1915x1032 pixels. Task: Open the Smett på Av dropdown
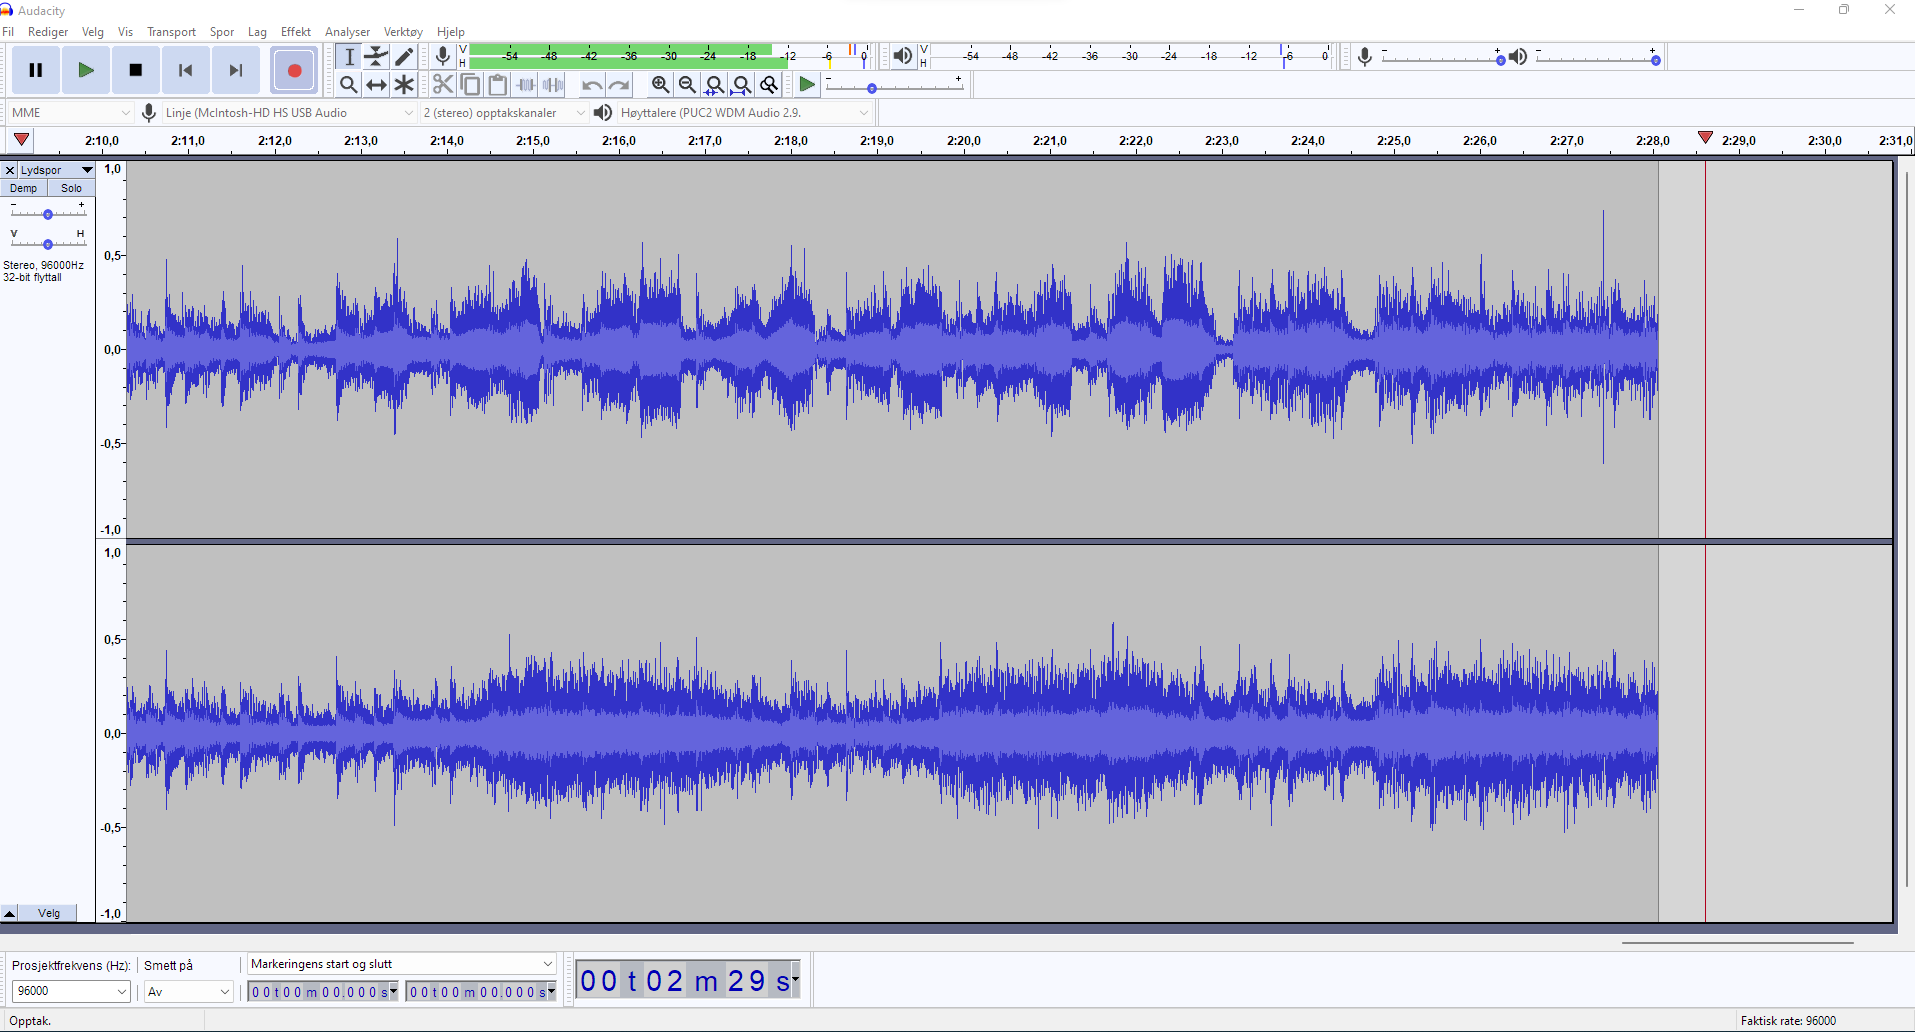[189, 991]
